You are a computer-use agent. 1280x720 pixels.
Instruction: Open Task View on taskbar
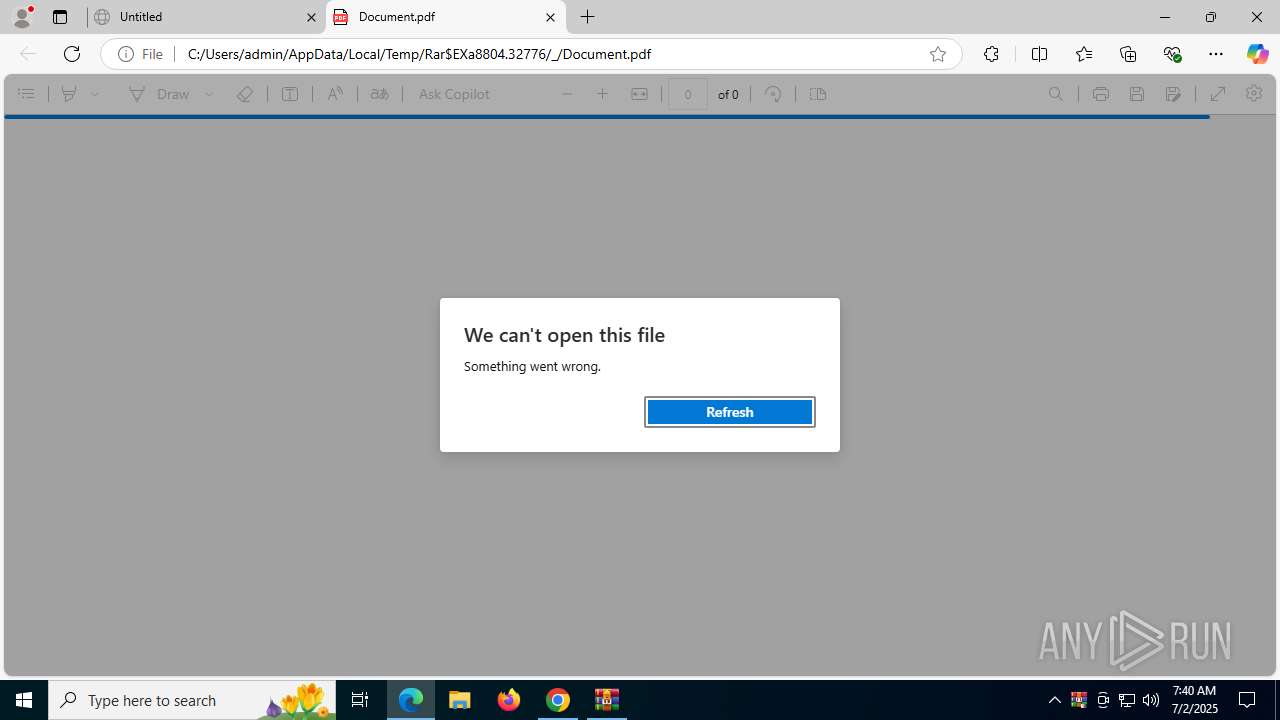tap(360, 700)
